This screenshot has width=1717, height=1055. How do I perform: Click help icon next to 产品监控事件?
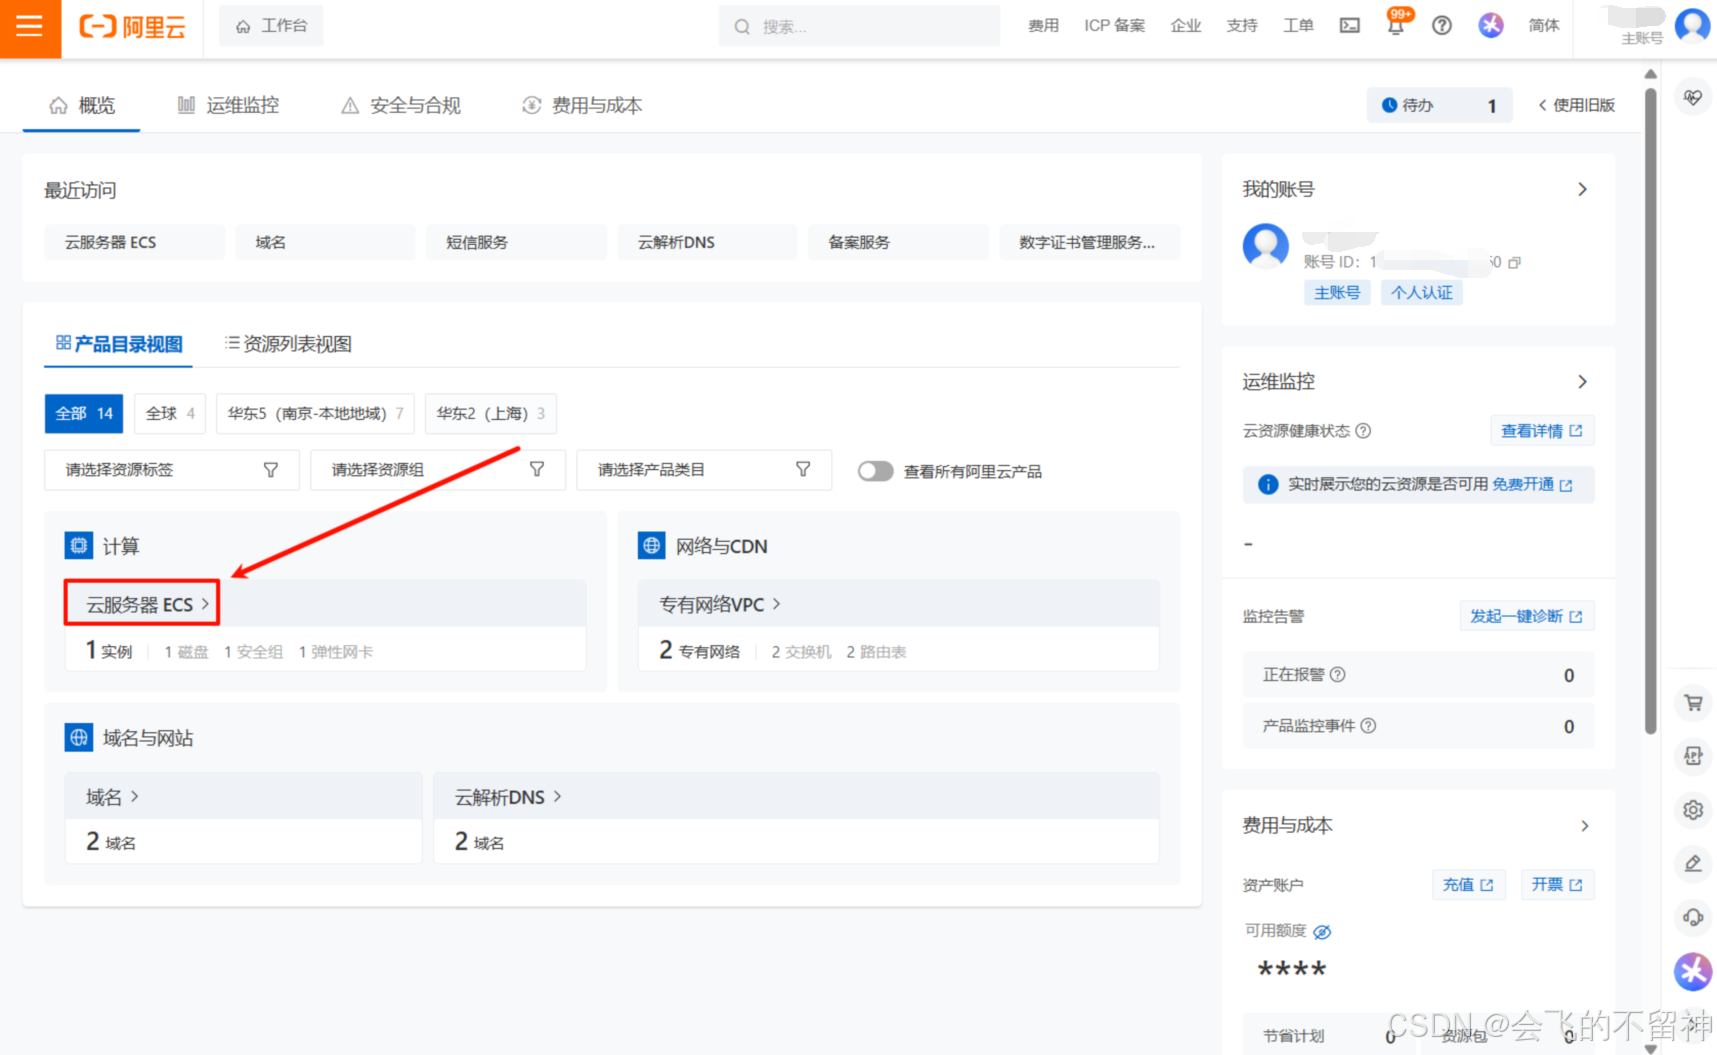(1369, 726)
